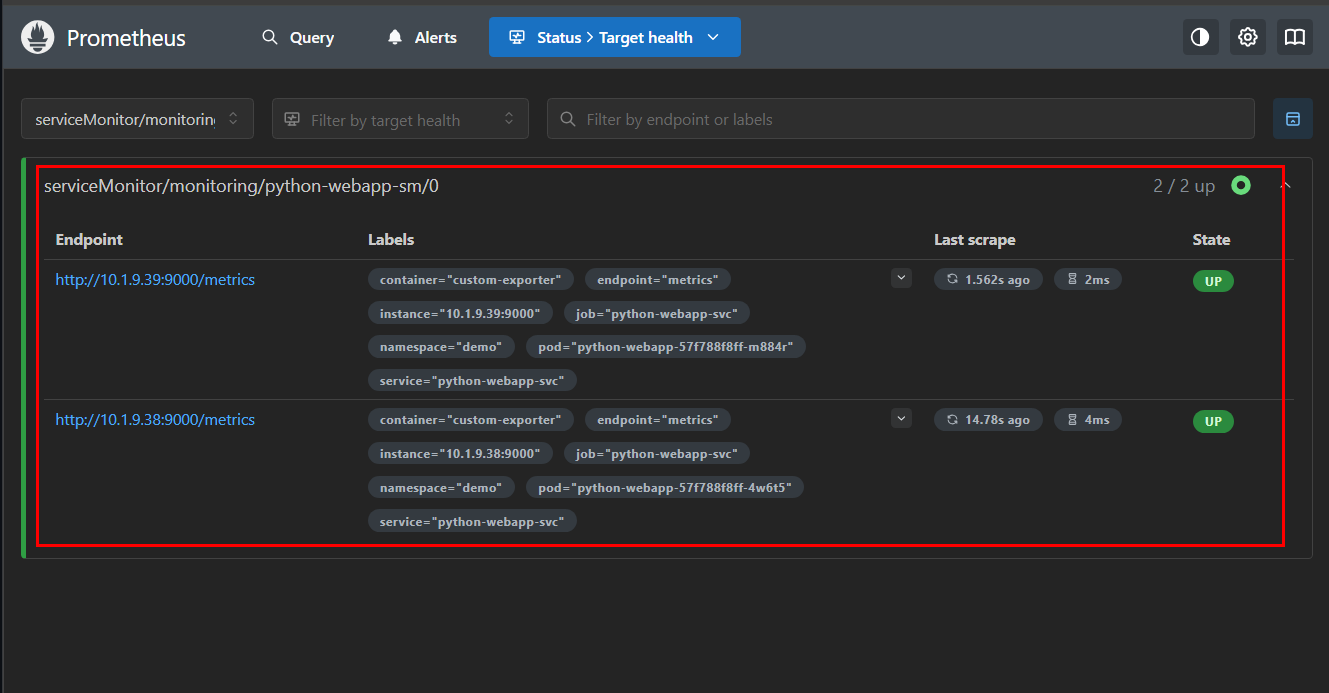Open endpoint http://10.1.9.39:9000/metrics link
The height and width of the screenshot is (693, 1329).
(x=155, y=280)
